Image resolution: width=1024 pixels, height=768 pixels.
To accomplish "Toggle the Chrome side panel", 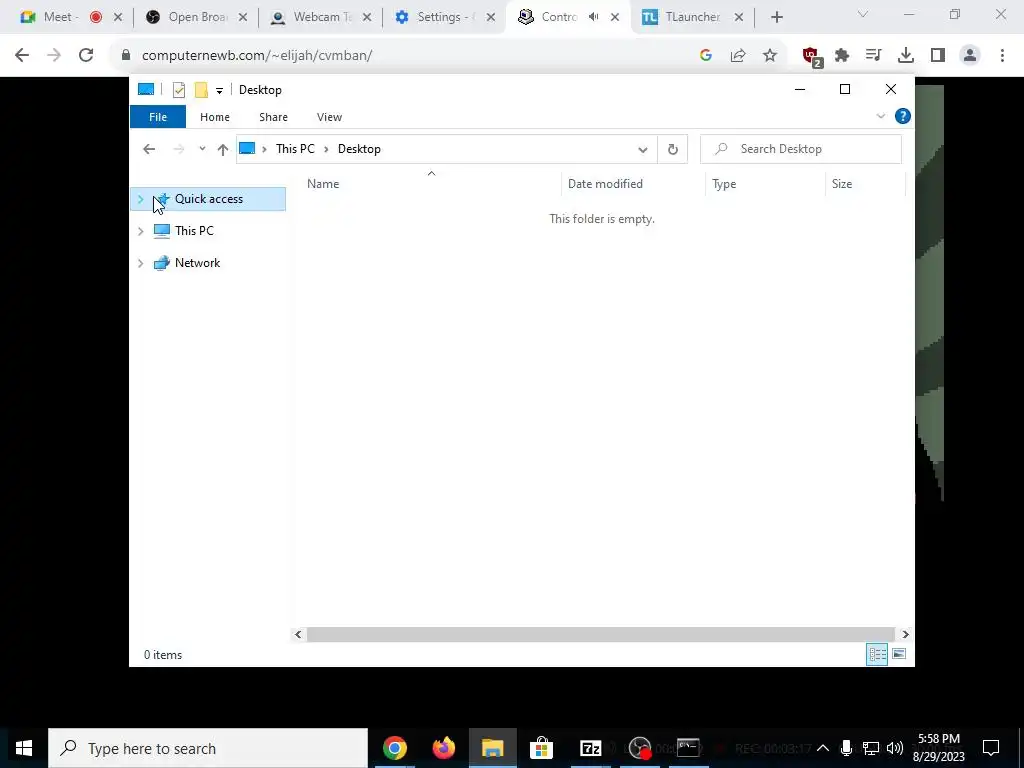I will pyautogui.click(x=938, y=56).
